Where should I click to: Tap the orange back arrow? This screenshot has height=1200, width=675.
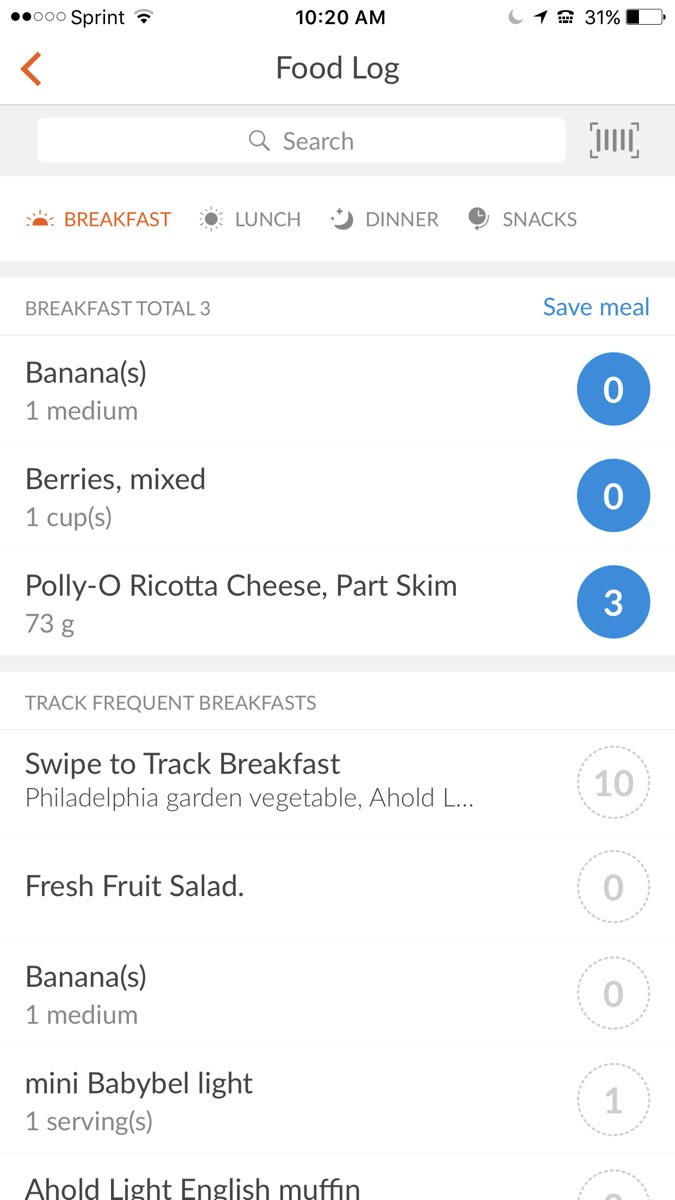point(31,69)
